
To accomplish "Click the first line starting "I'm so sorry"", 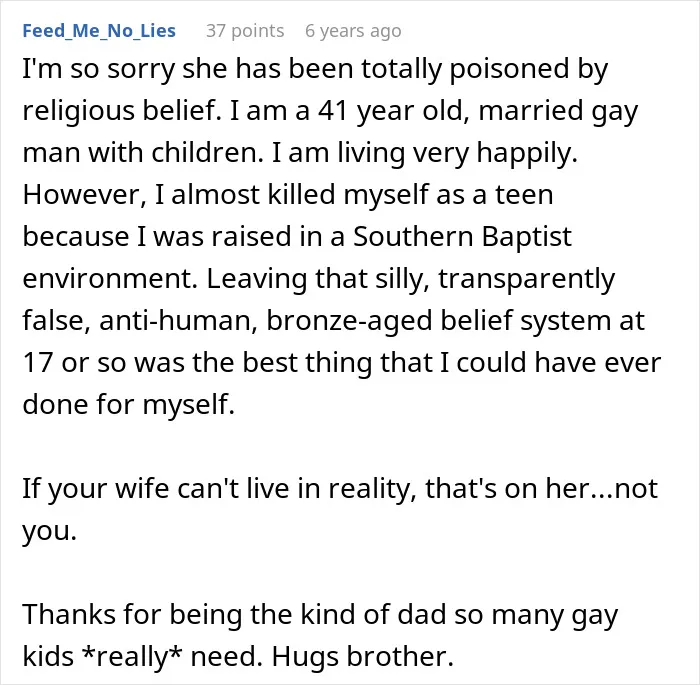I will [315, 70].
